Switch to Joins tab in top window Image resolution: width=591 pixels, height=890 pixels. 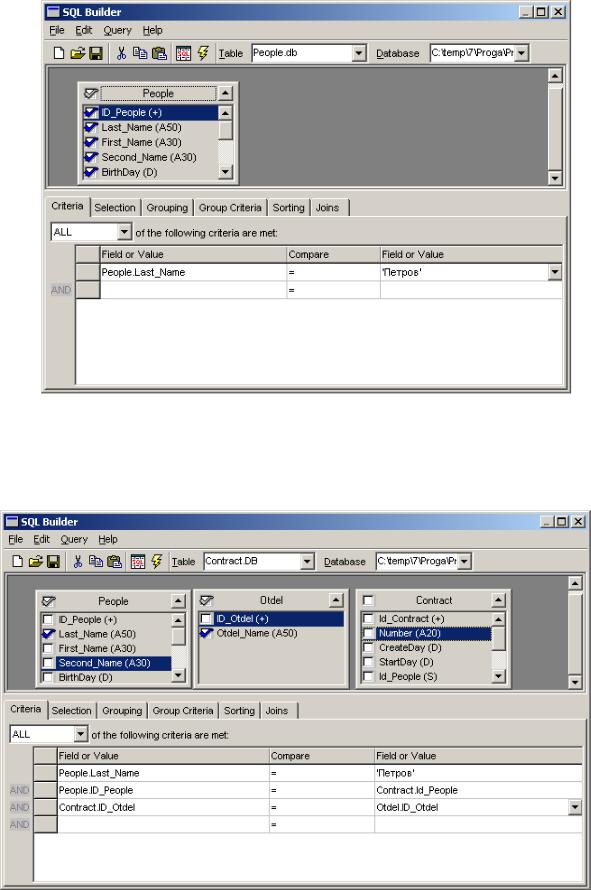[x=328, y=208]
